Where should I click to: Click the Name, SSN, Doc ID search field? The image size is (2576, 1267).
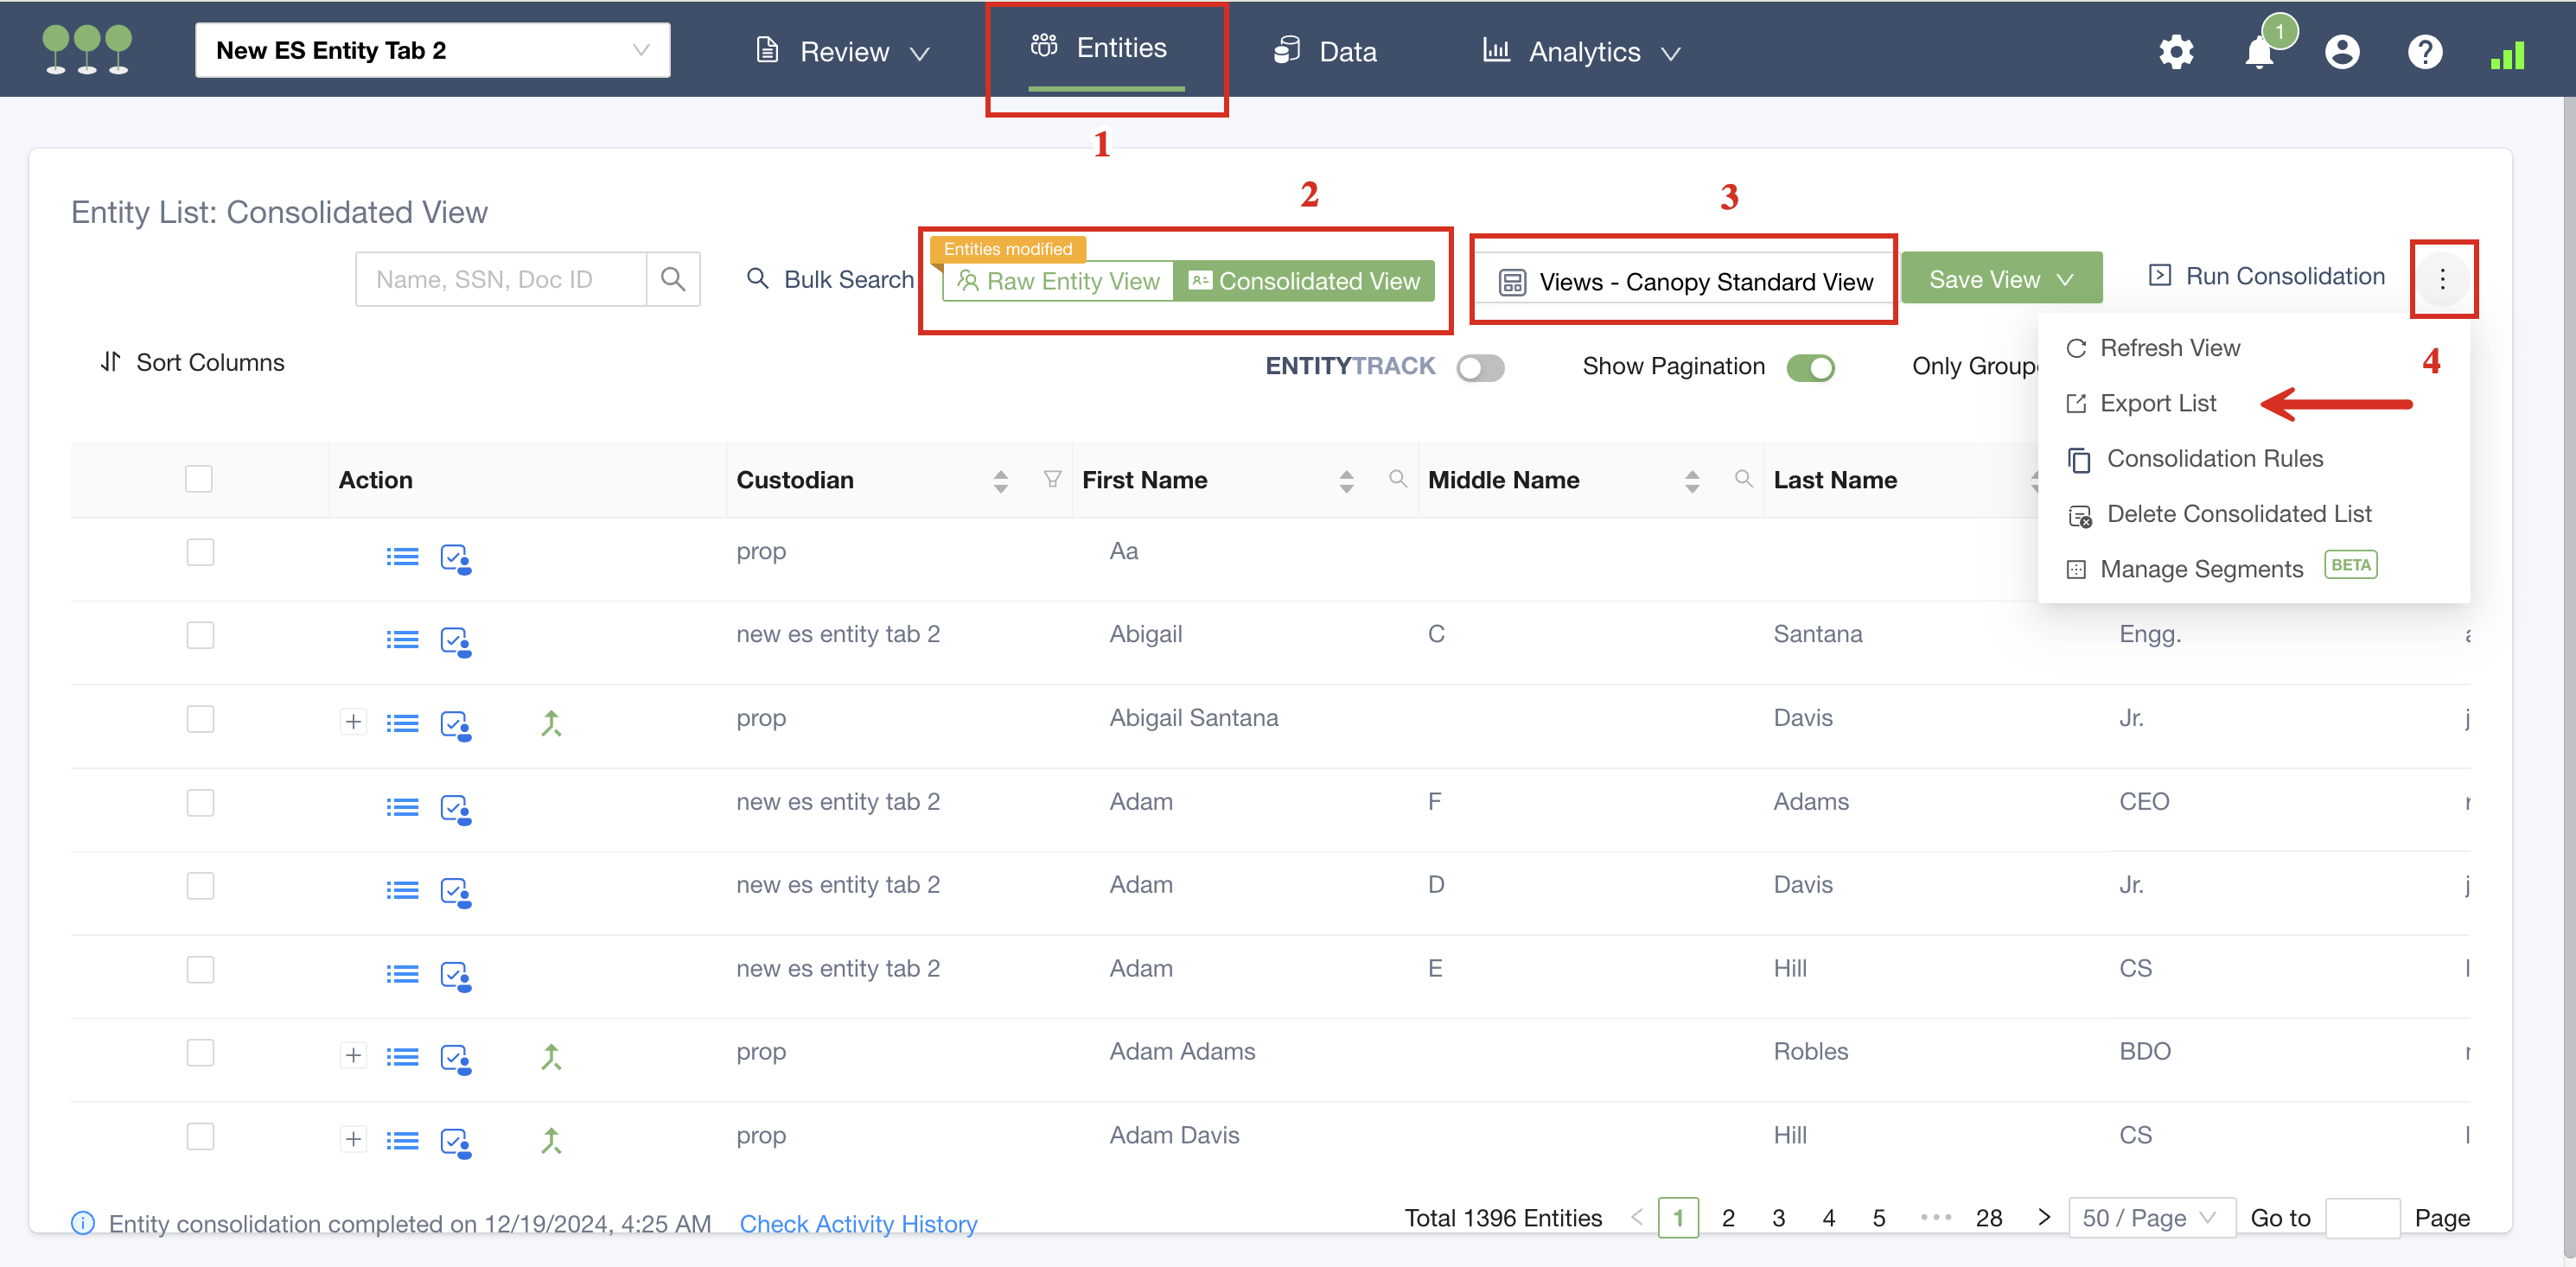[x=500, y=279]
